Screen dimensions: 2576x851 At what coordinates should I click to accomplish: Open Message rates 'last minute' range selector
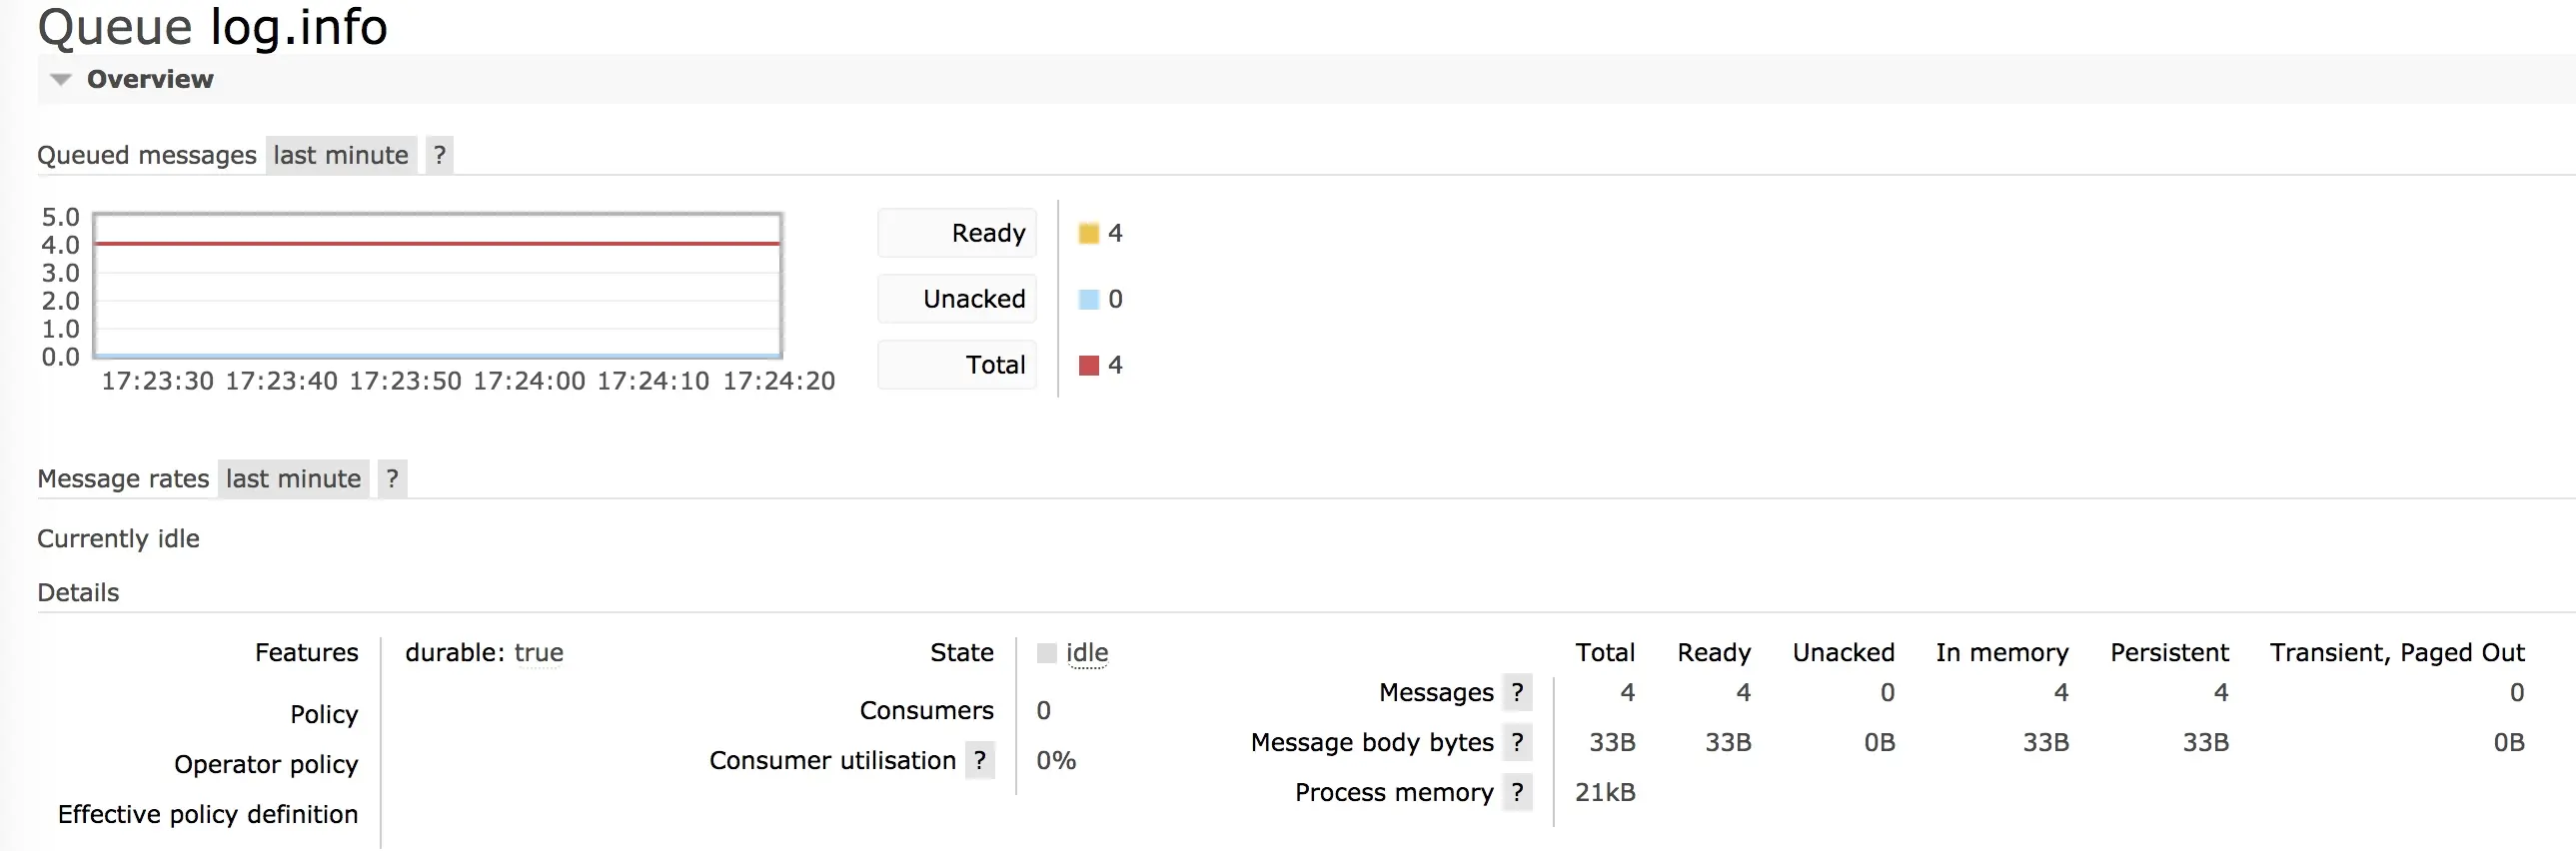click(293, 480)
